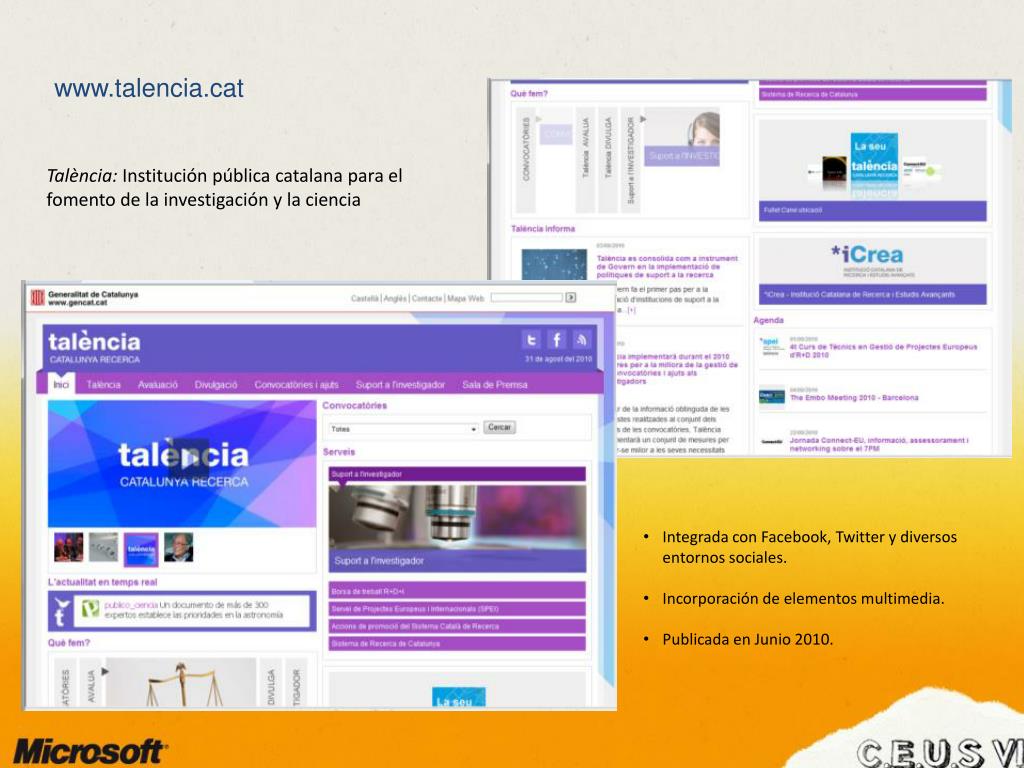This screenshot has height=768, width=1024.
Task: Open Sistema de Recerca de Catalunya link in front window
Action: [x=457, y=644]
